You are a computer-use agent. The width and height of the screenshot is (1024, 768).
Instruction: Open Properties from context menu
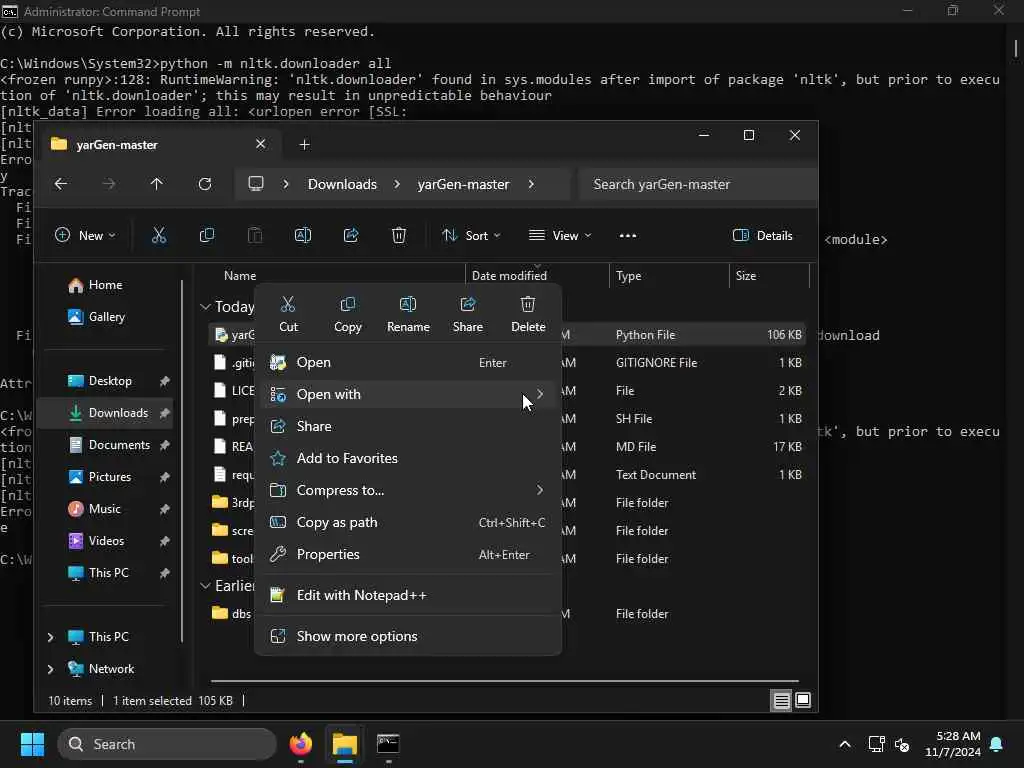click(408, 554)
